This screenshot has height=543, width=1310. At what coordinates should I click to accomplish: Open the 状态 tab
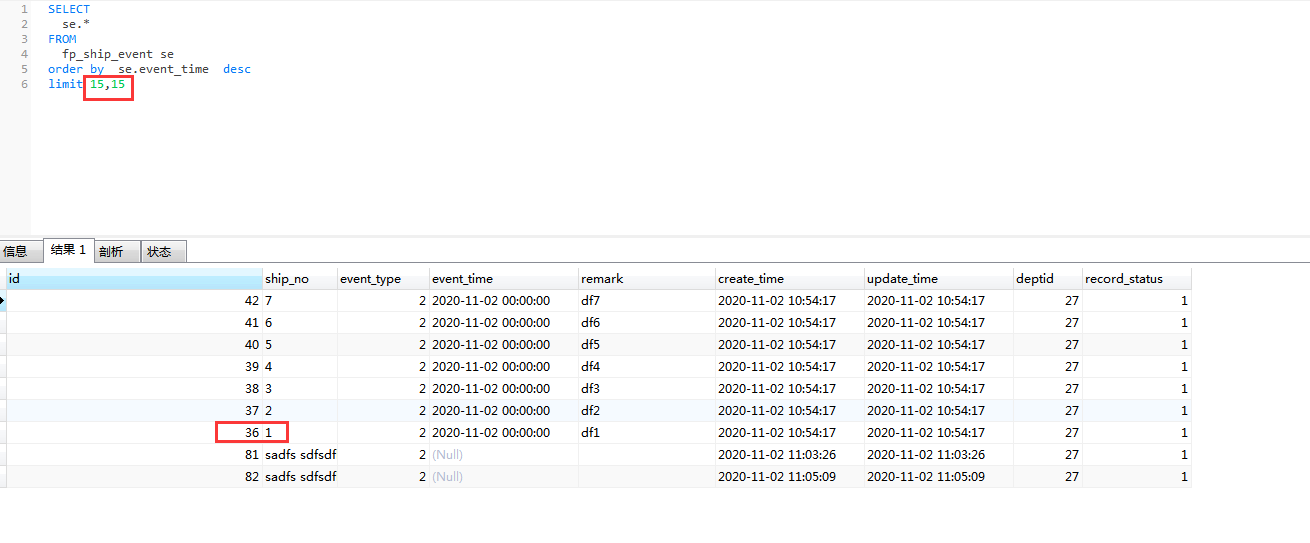click(x=159, y=252)
